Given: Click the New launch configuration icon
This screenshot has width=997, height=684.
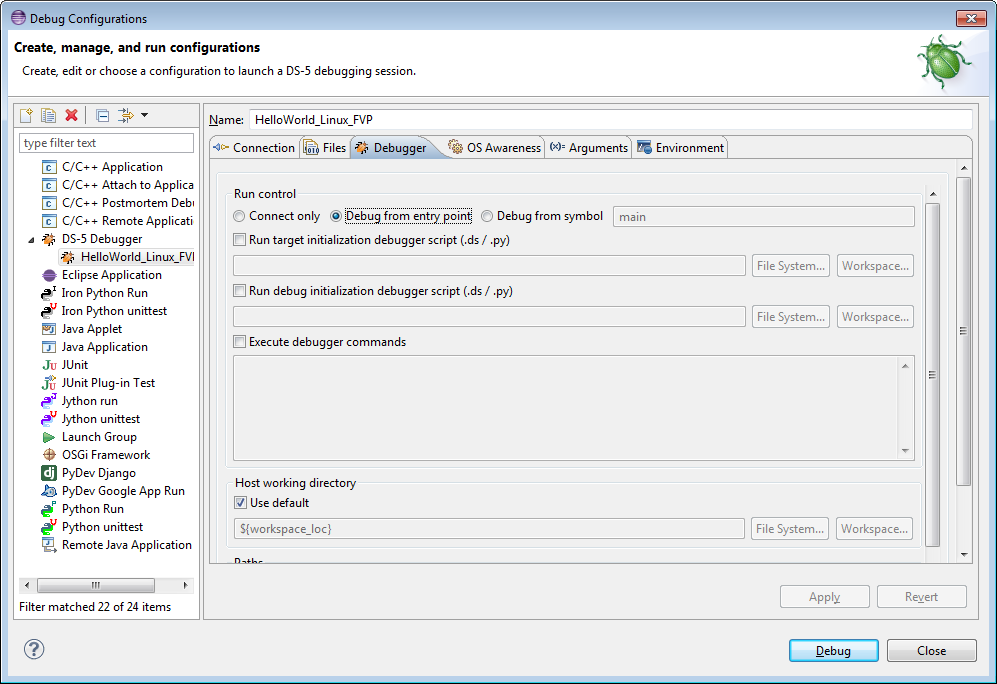Looking at the screenshot, I should coord(27,116).
